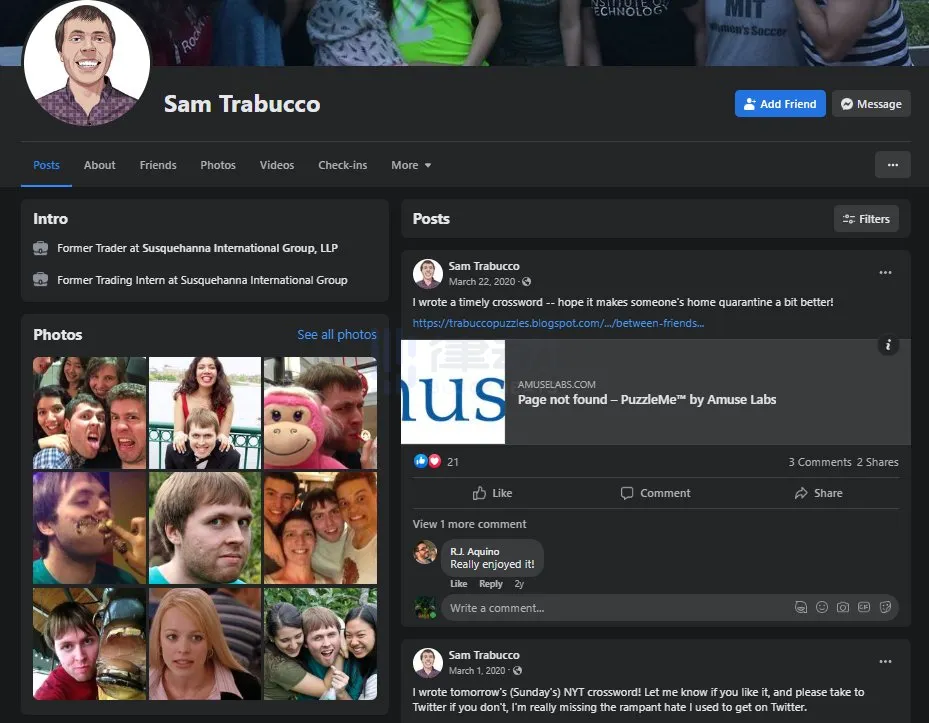
Task: Open the Filters button for Posts
Action: pos(866,219)
